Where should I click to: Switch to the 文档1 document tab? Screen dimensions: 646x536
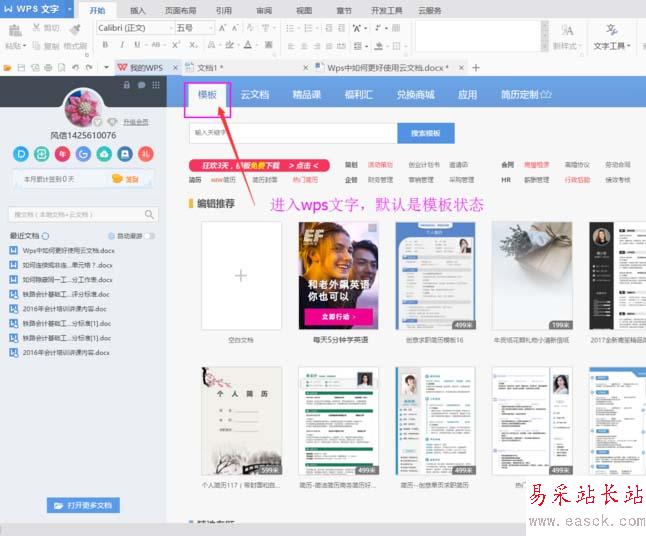tap(245, 68)
